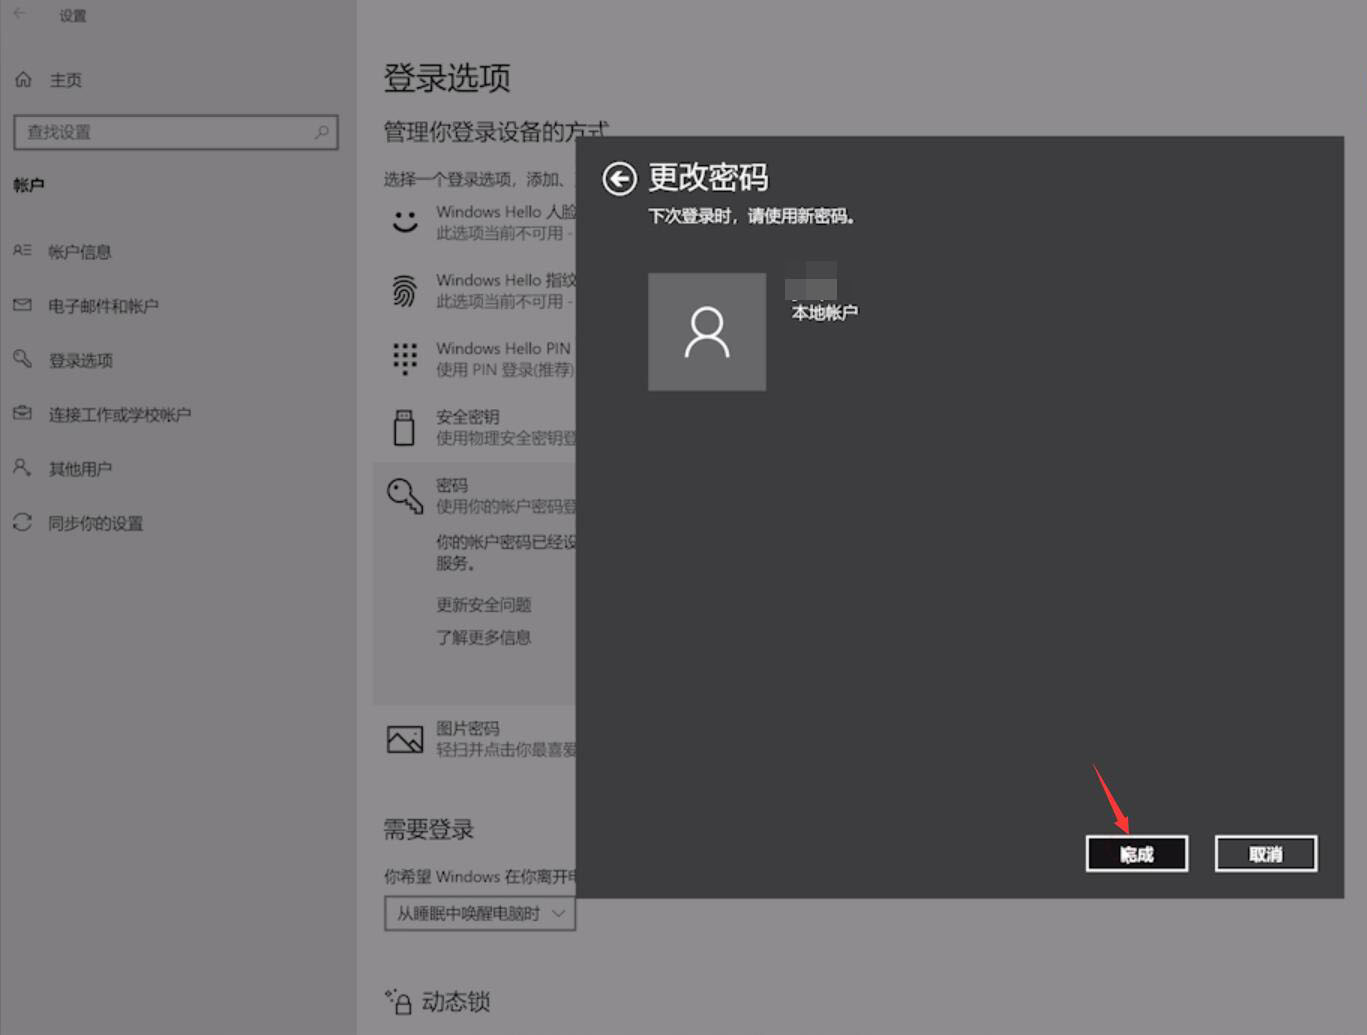This screenshot has width=1367, height=1035.
Task: Focus the 查找设置 search box
Action: pyautogui.click(x=176, y=132)
